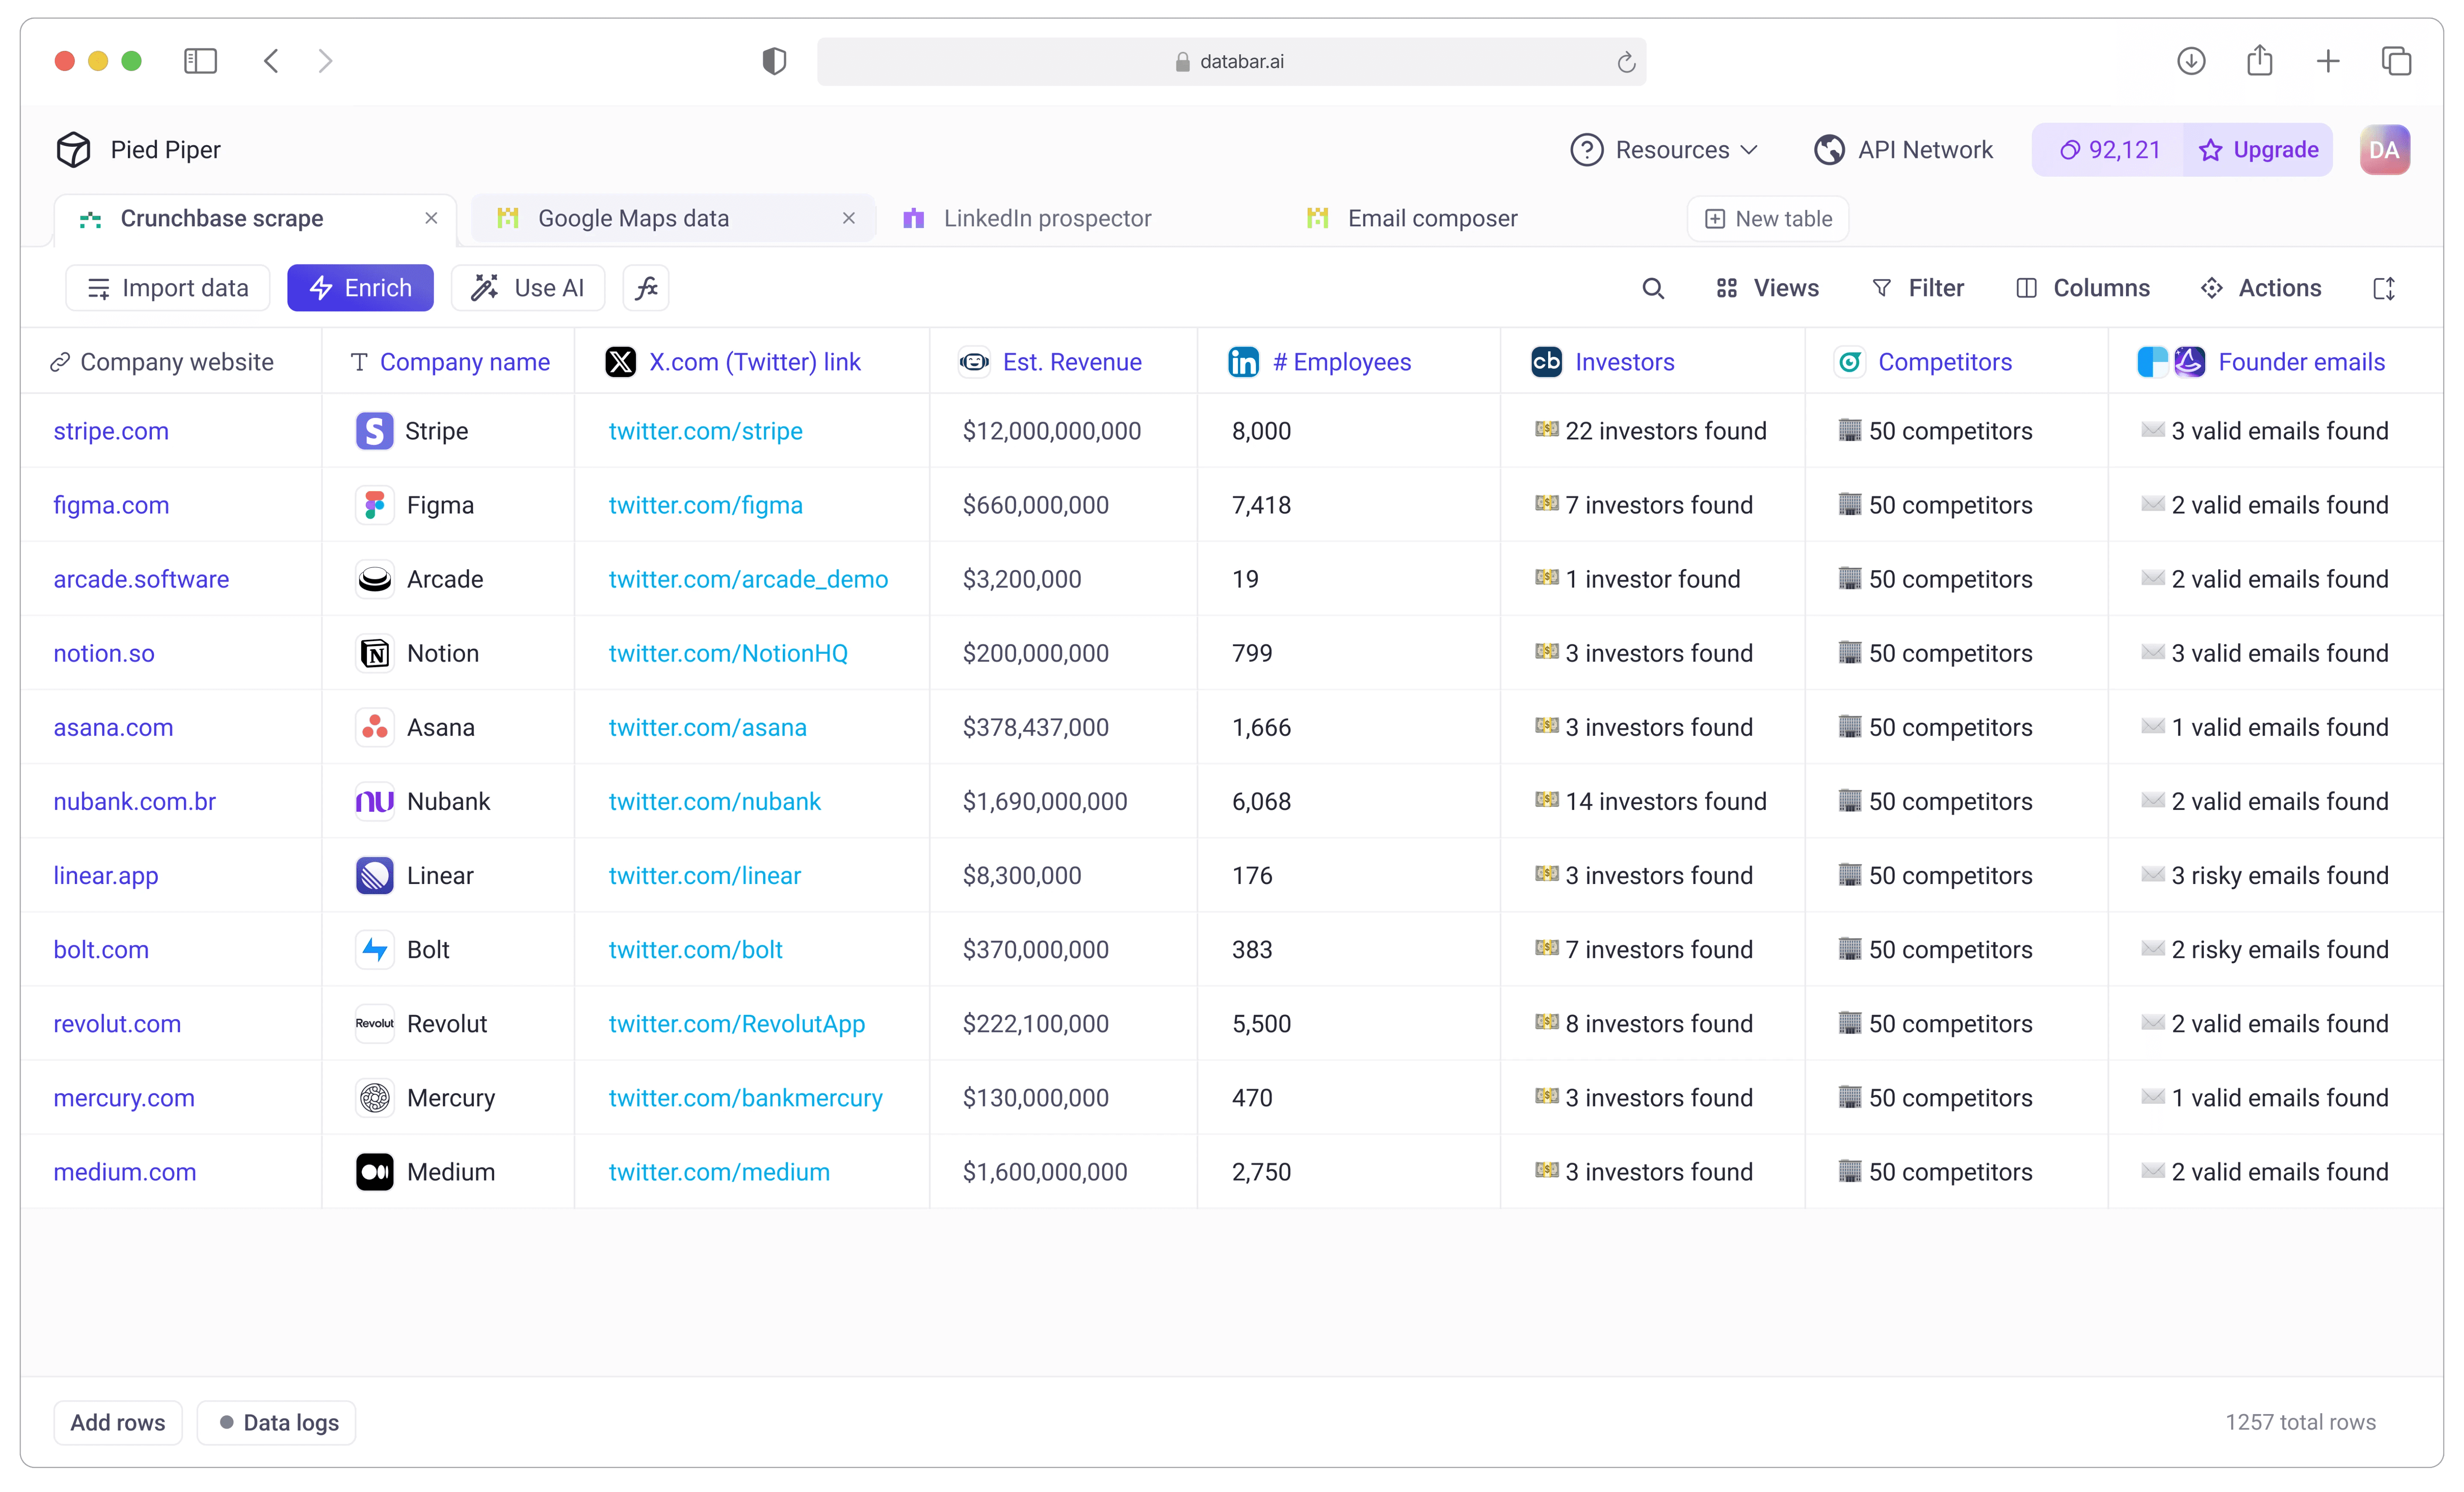2464x1492 pixels.
Task: Open the Views dropdown
Action: pos(1767,288)
